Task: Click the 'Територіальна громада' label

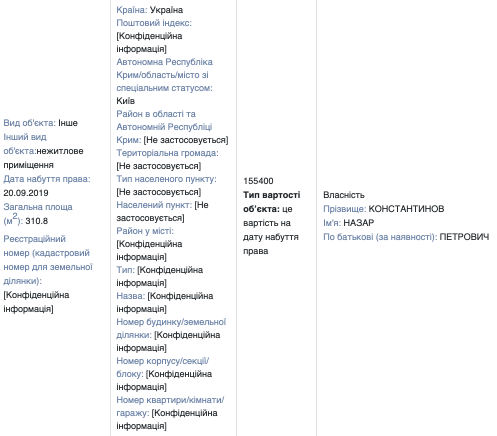Action: click(167, 153)
